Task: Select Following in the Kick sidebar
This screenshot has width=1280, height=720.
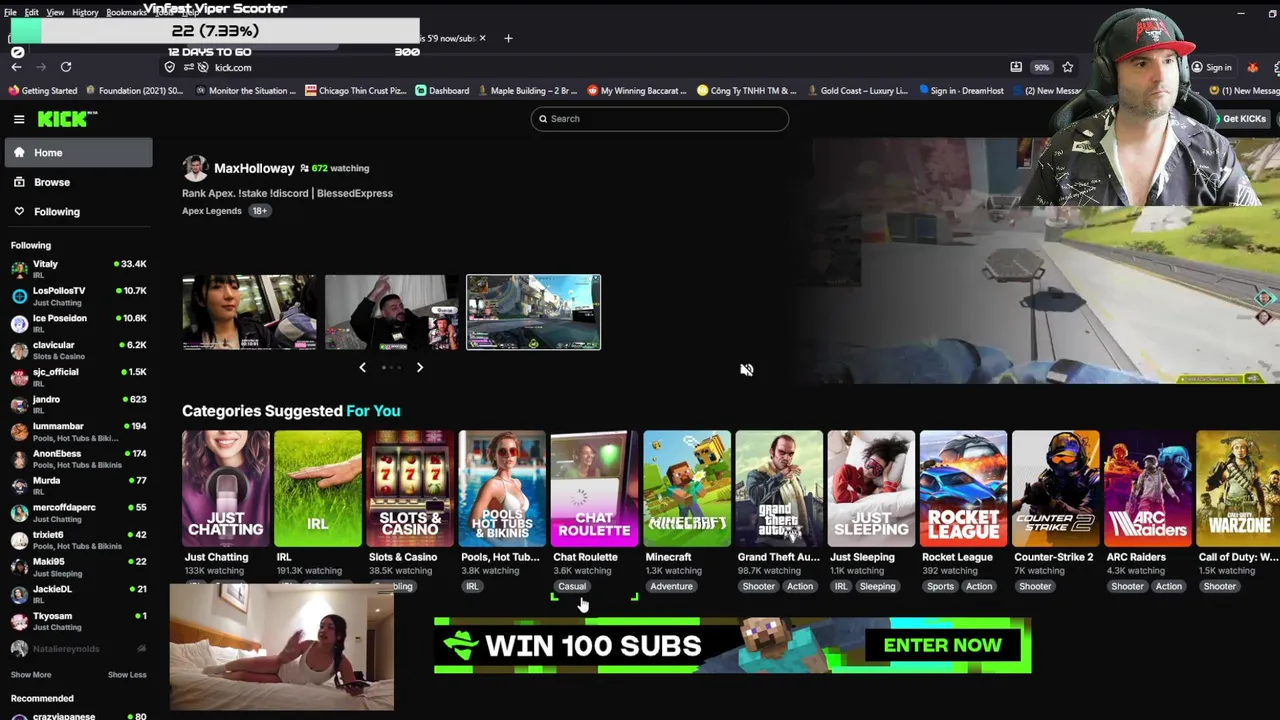Action: tap(79, 211)
